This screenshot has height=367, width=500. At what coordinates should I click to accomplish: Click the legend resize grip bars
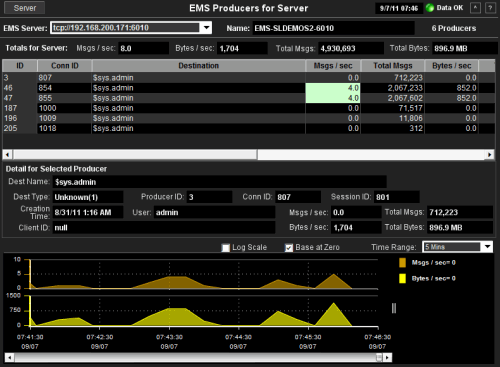click(394, 308)
